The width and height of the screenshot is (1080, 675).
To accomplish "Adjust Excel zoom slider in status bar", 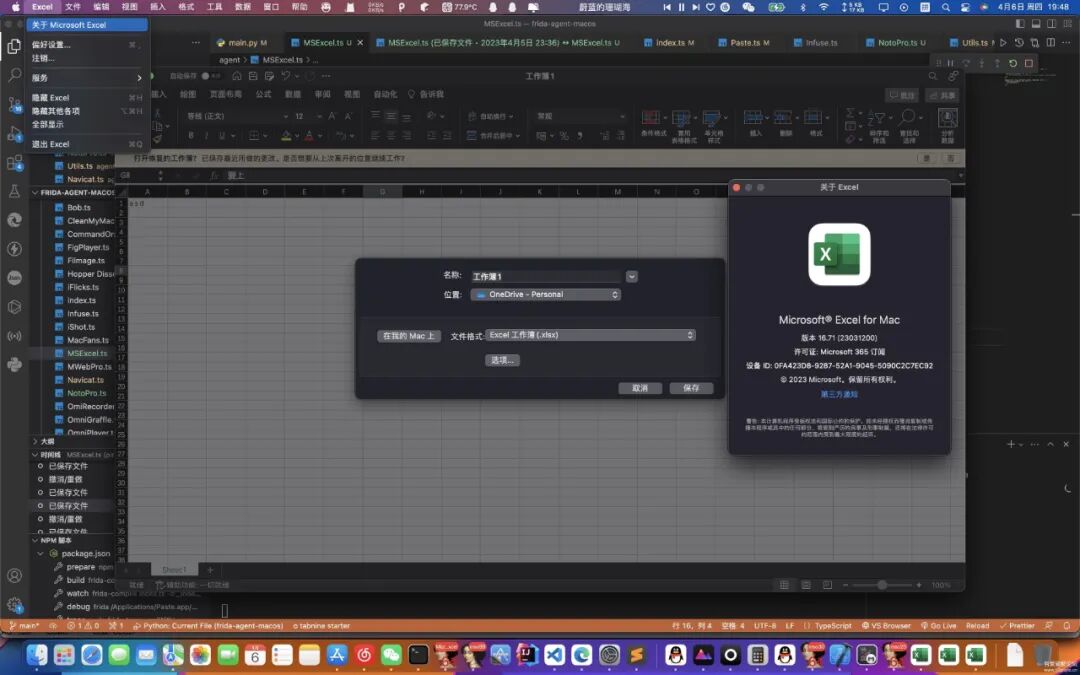I will pos(882,585).
